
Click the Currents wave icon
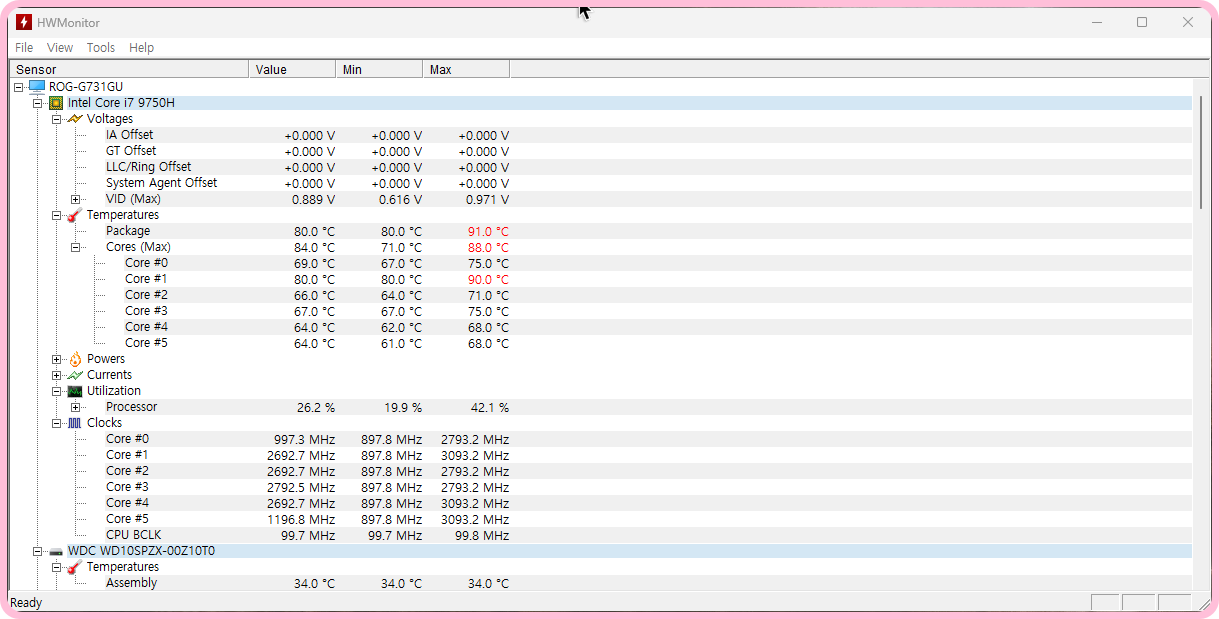coord(75,375)
